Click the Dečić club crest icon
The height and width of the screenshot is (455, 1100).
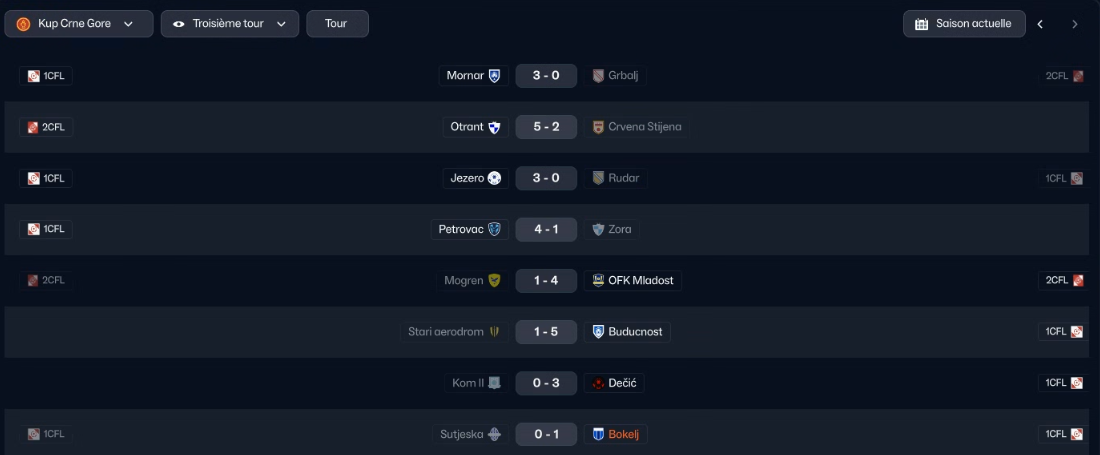[x=598, y=383]
